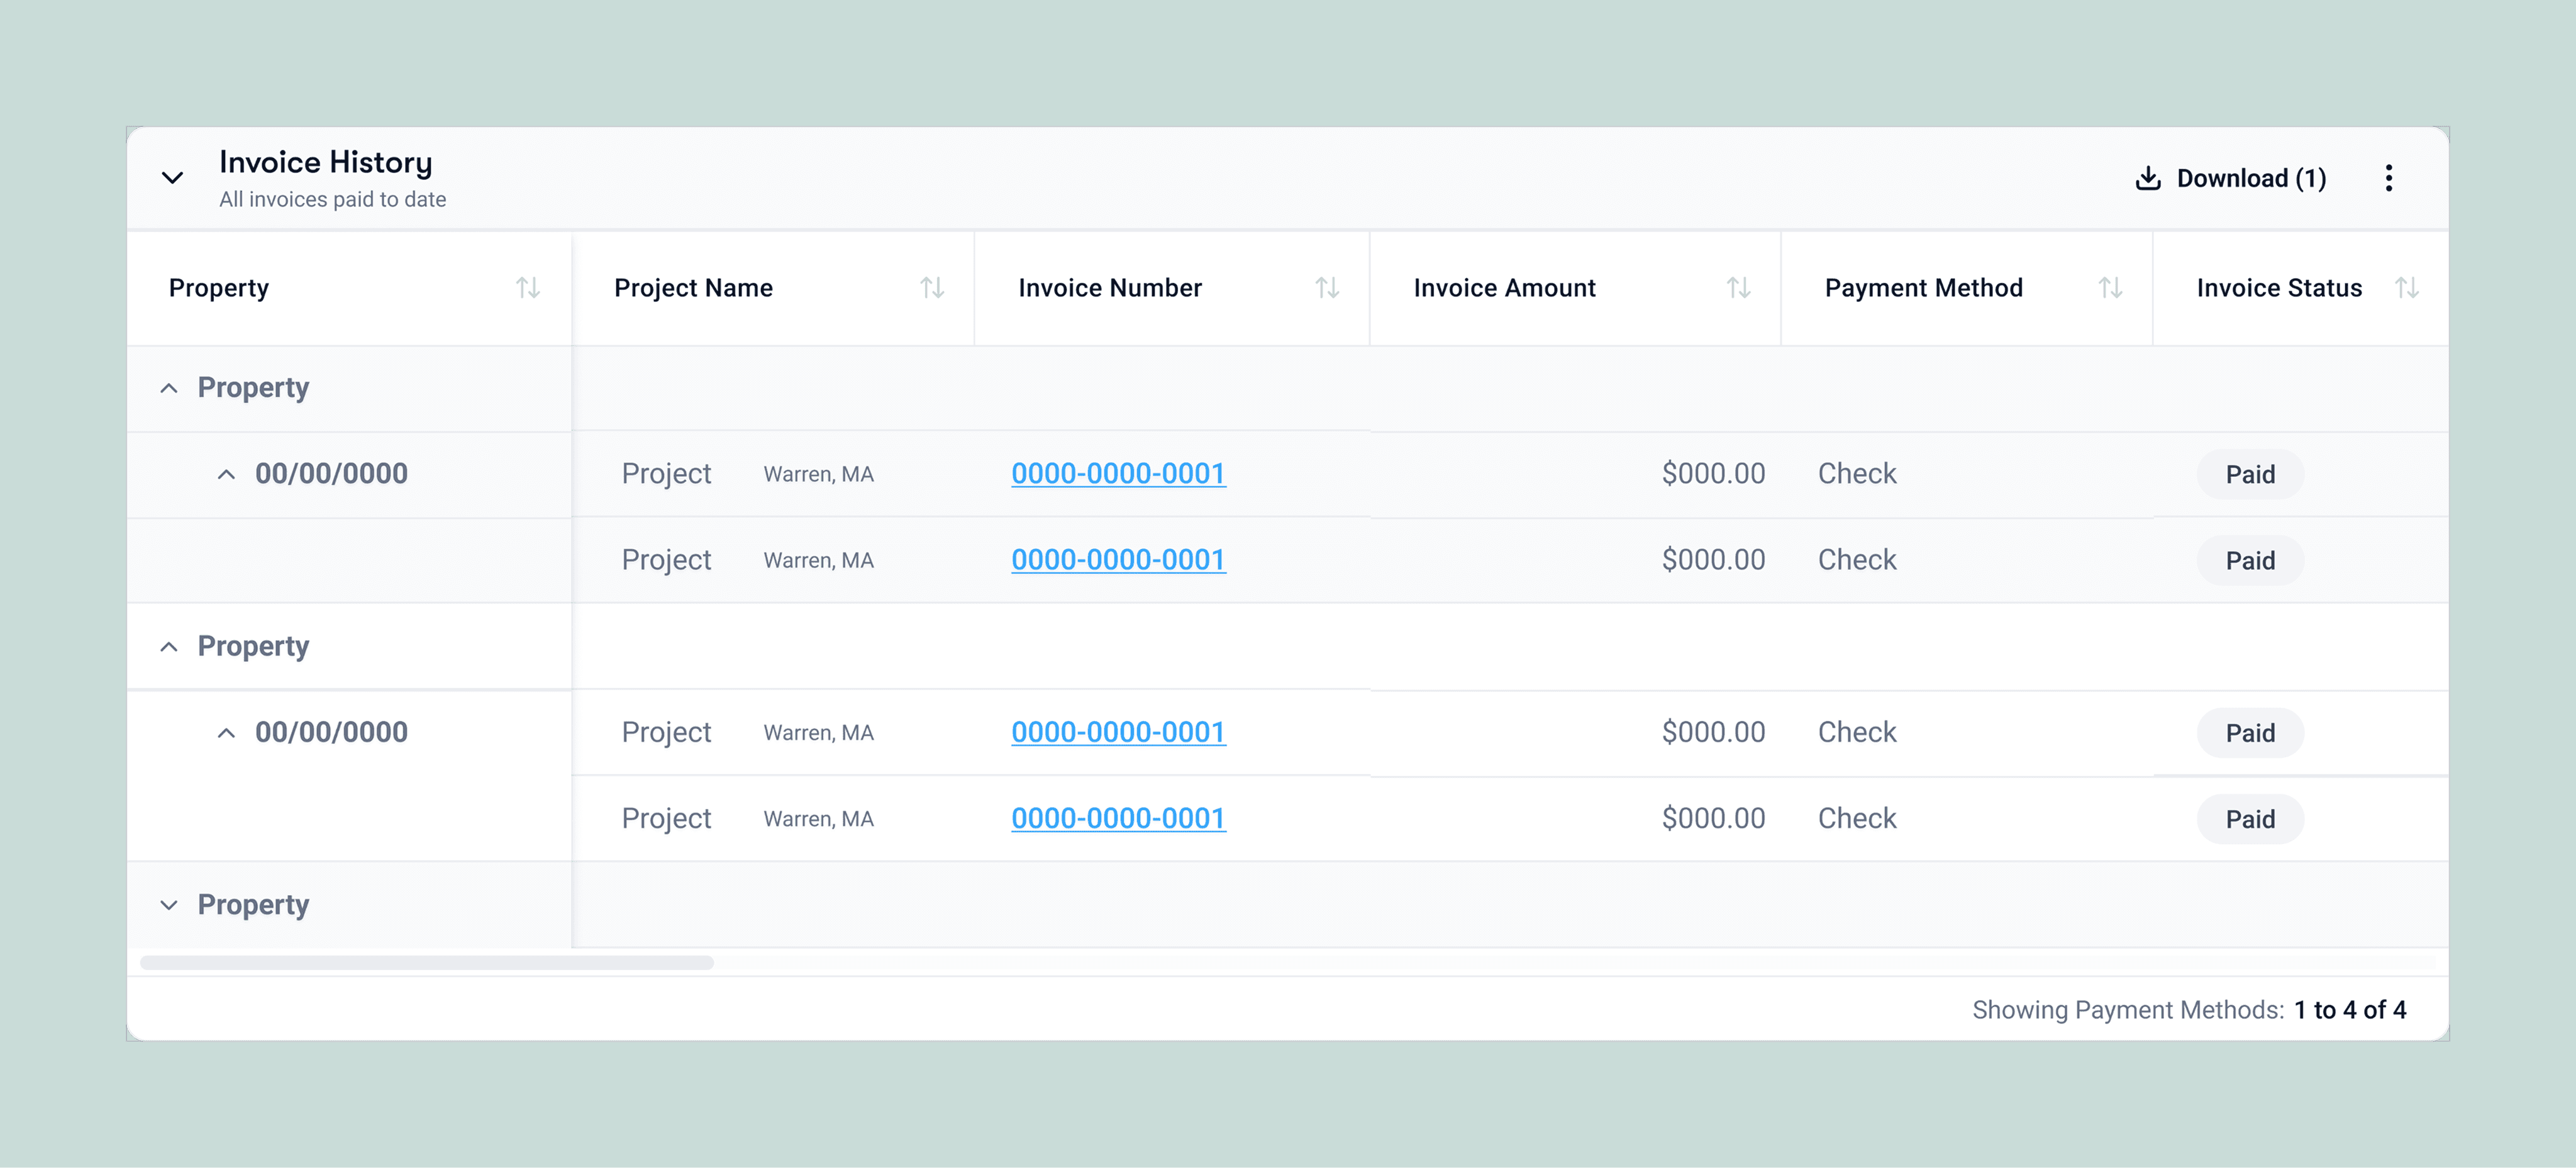This screenshot has height=1168, width=2576.
Task: Click the Invoice Amount column header
Action: (1504, 288)
